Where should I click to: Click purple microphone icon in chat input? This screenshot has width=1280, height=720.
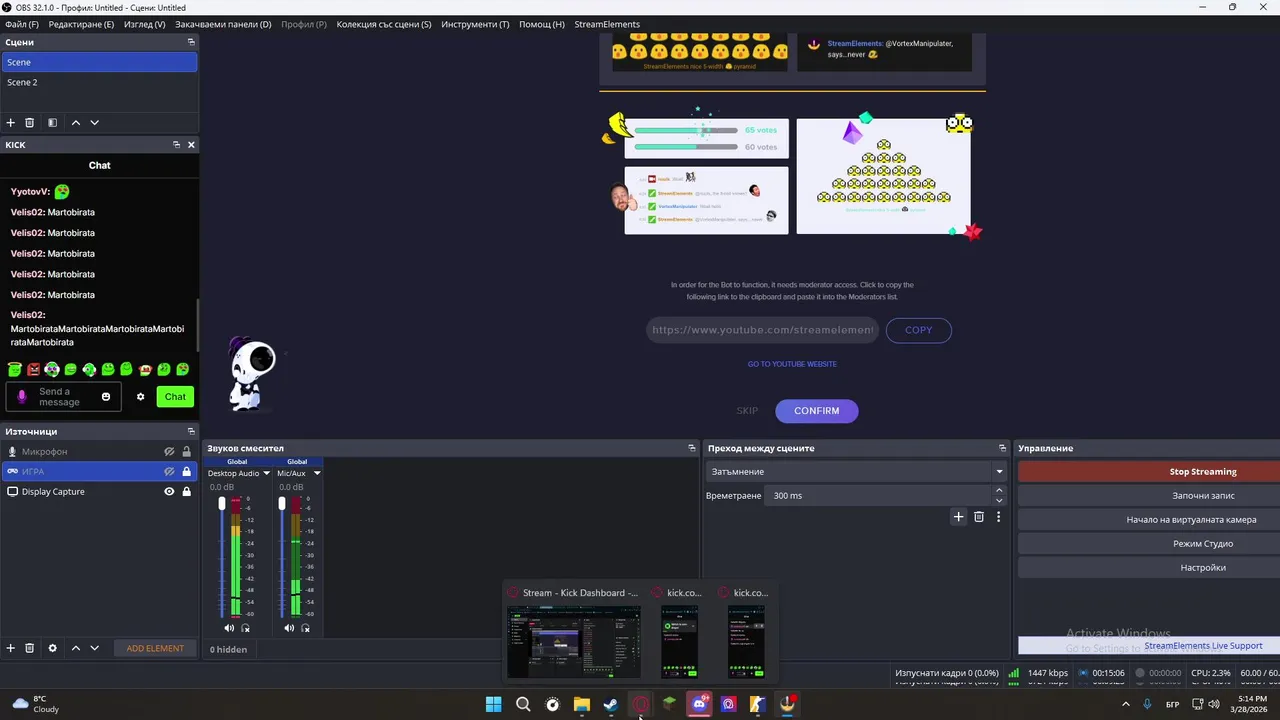click(22, 397)
